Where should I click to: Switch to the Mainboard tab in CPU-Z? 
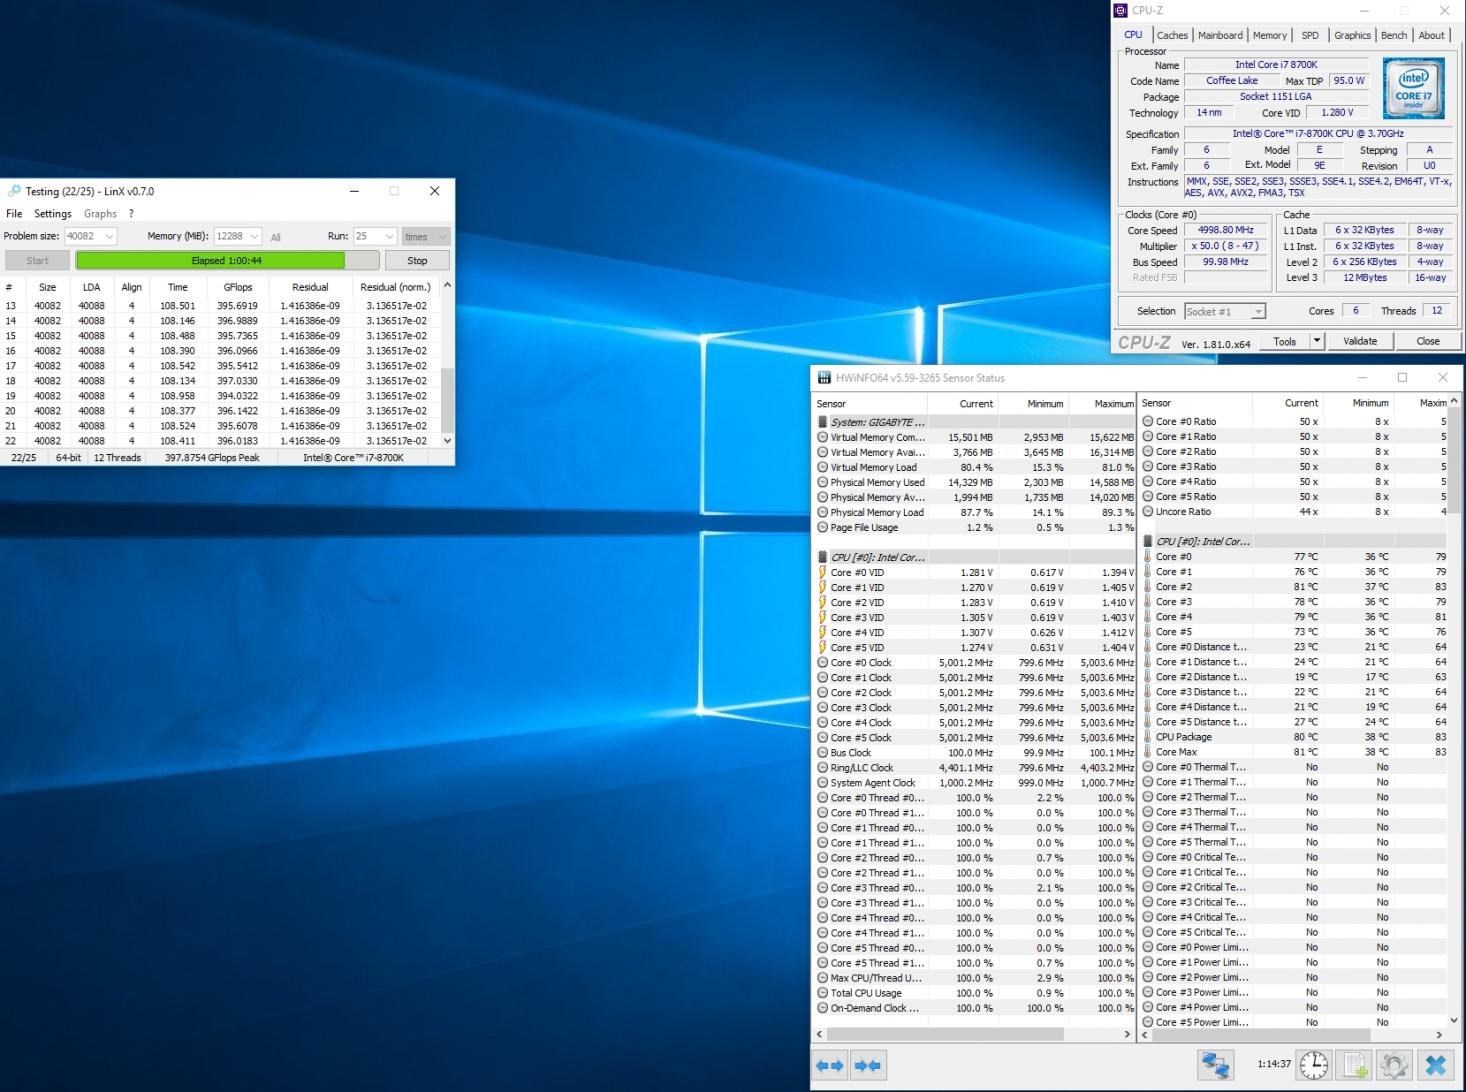pyautogui.click(x=1220, y=35)
